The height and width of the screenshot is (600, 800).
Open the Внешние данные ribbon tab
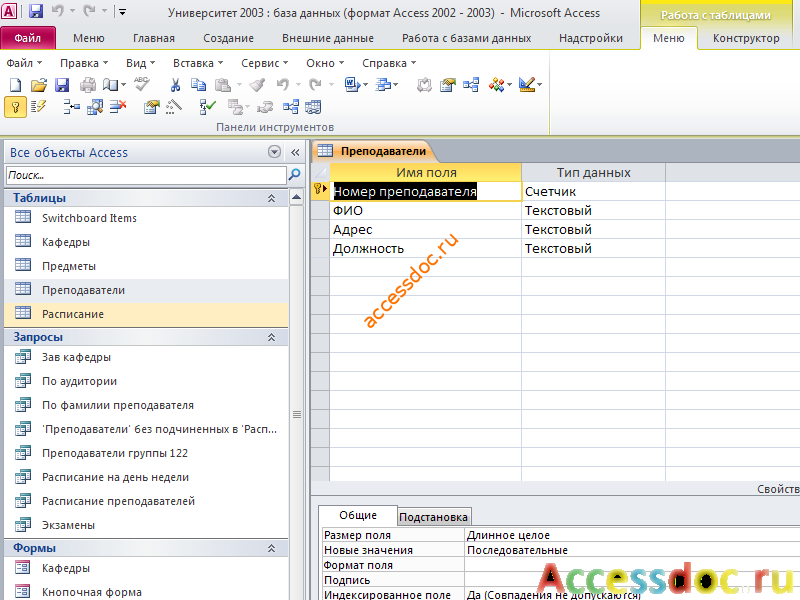tap(328, 38)
